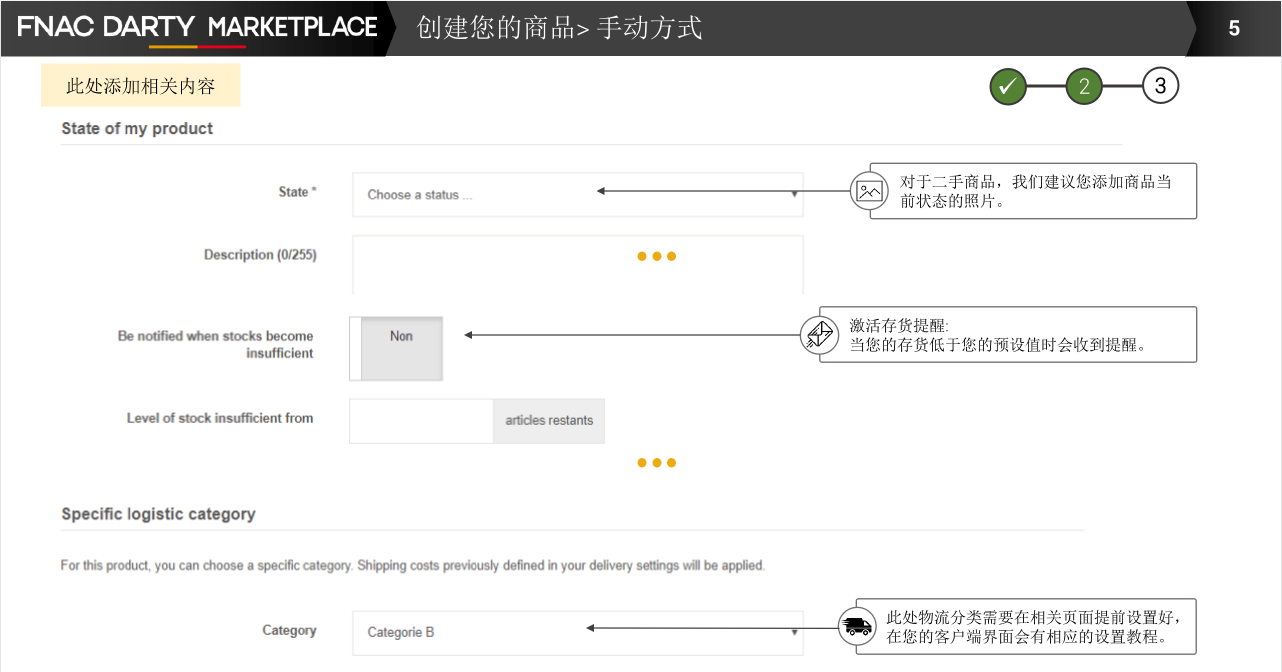Click the orange dots below the stock level field
This screenshot has height=672, width=1282.
[x=656, y=463]
